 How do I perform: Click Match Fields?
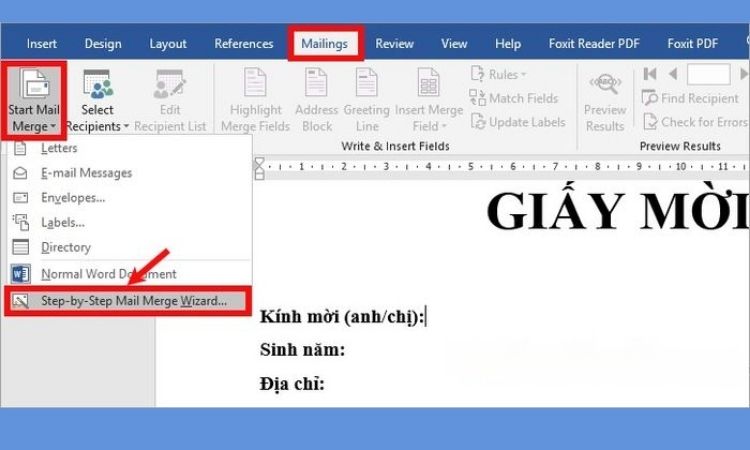click(x=514, y=98)
